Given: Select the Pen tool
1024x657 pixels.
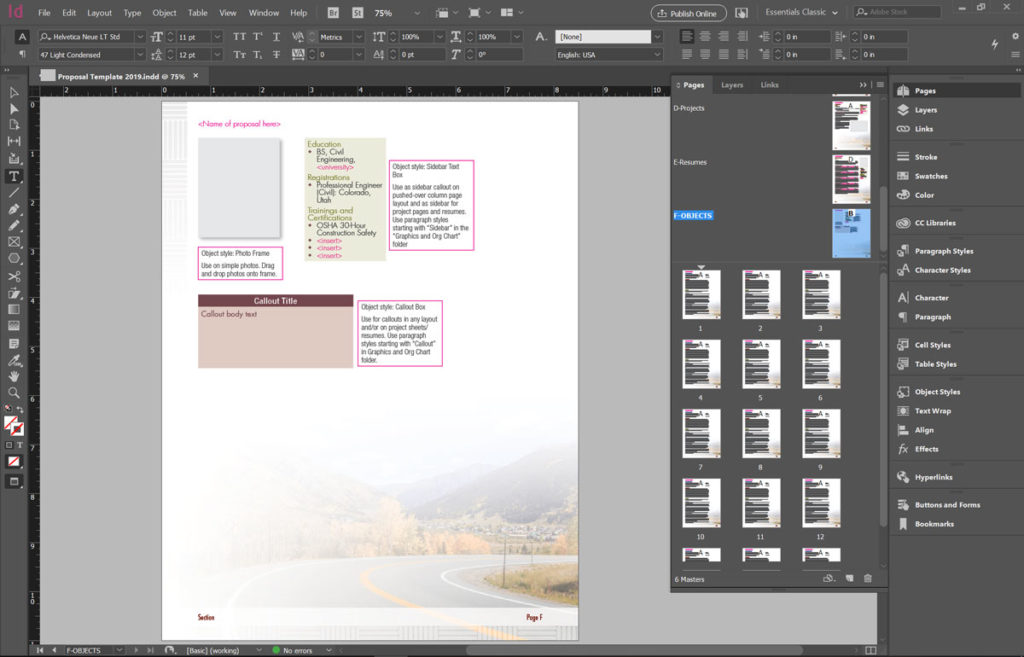Looking at the screenshot, I should (14, 209).
